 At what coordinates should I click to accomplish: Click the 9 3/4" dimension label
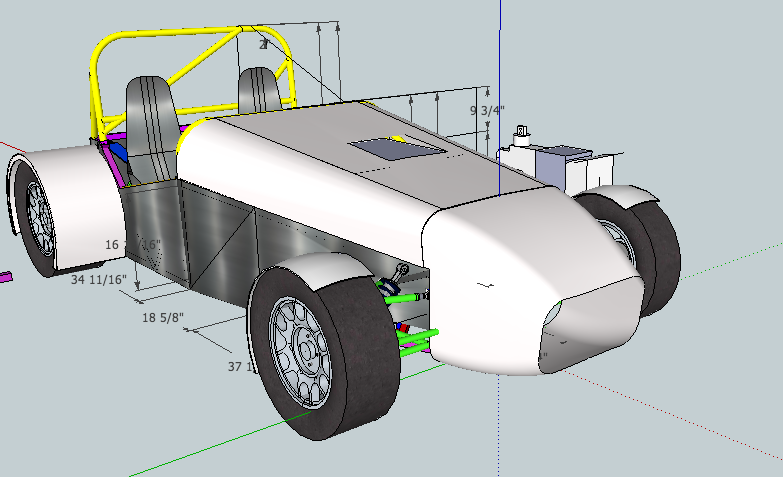click(487, 111)
